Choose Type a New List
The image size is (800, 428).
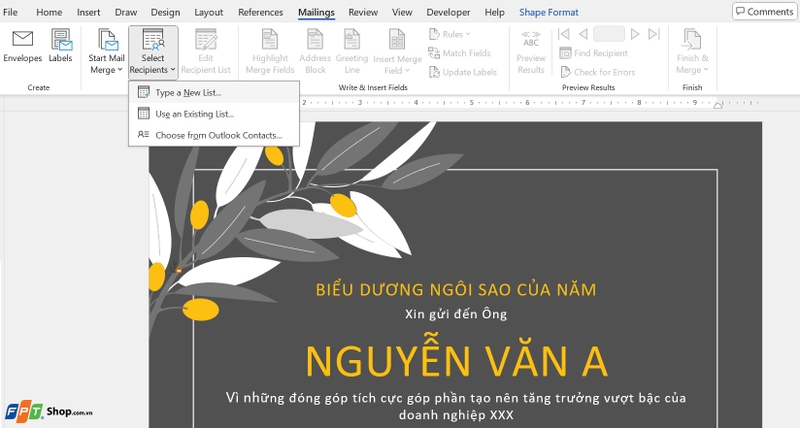pyautogui.click(x=214, y=92)
